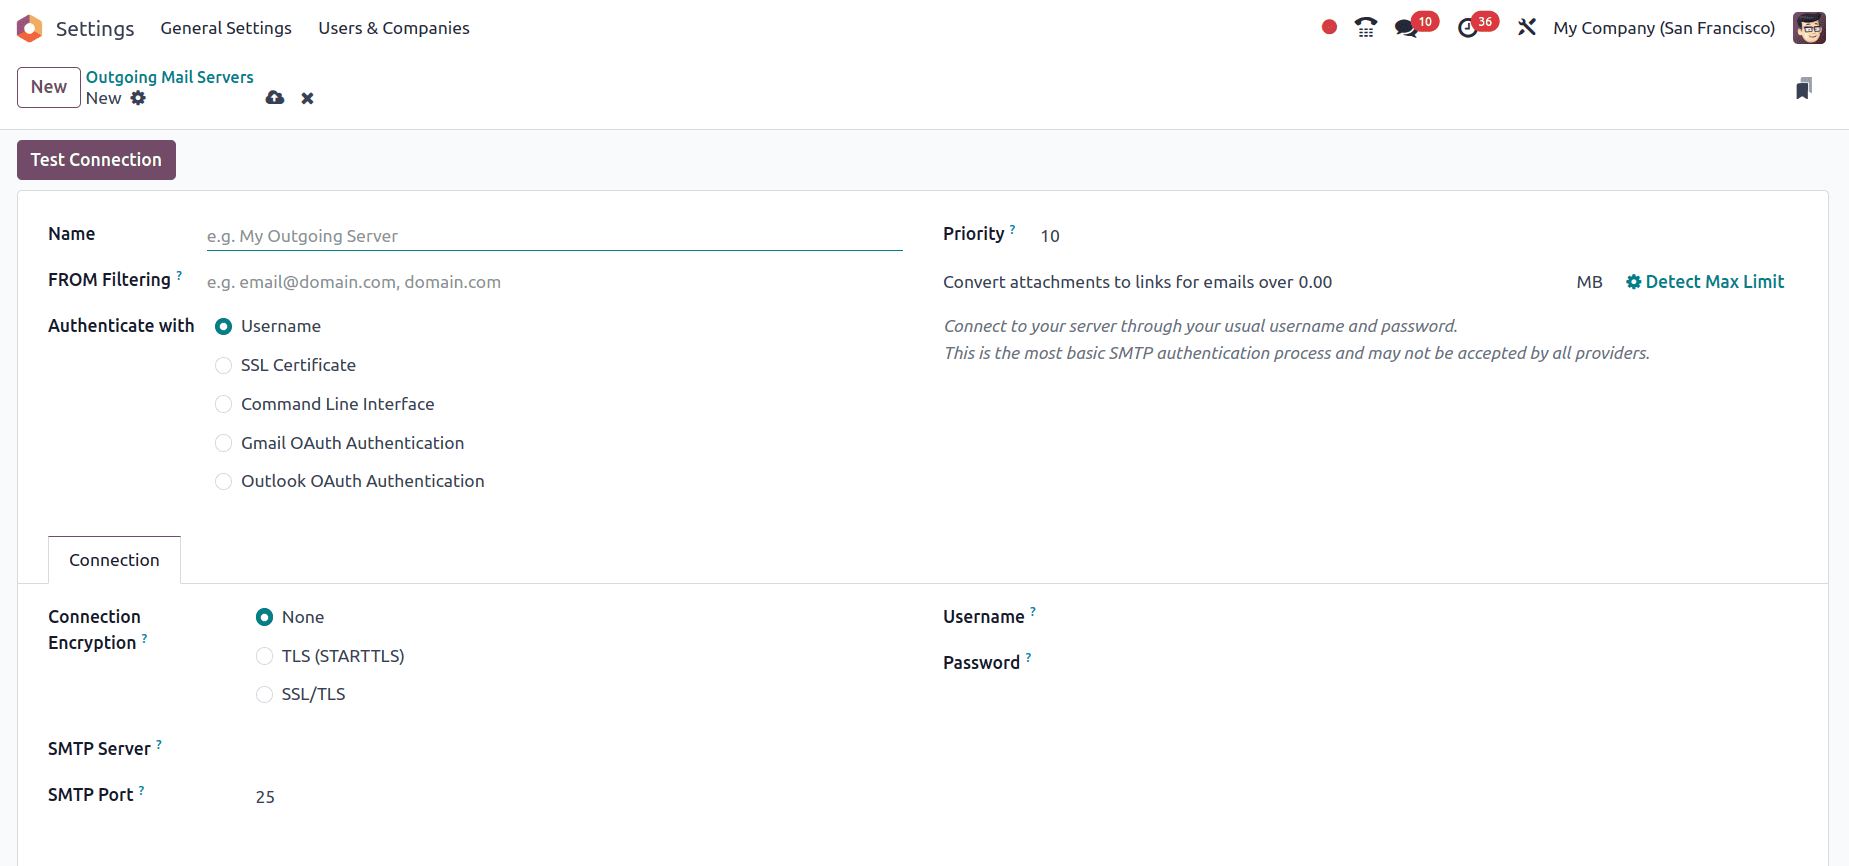Focus the FROM Filtering input field
The width and height of the screenshot is (1849, 866).
[554, 282]
